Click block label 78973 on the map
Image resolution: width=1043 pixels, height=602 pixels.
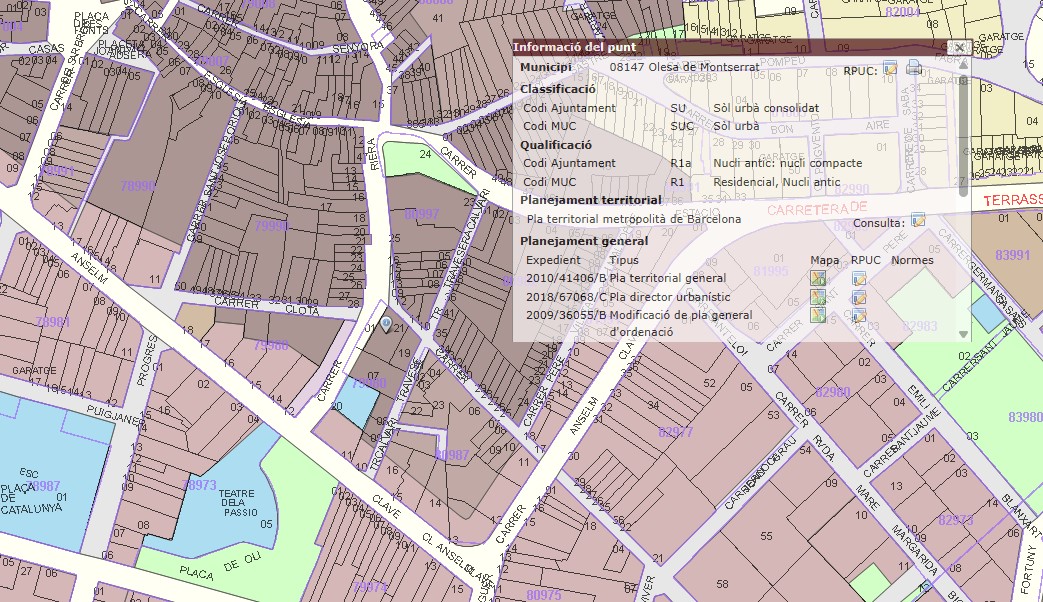pyautogui.click(x=199, y=485)
